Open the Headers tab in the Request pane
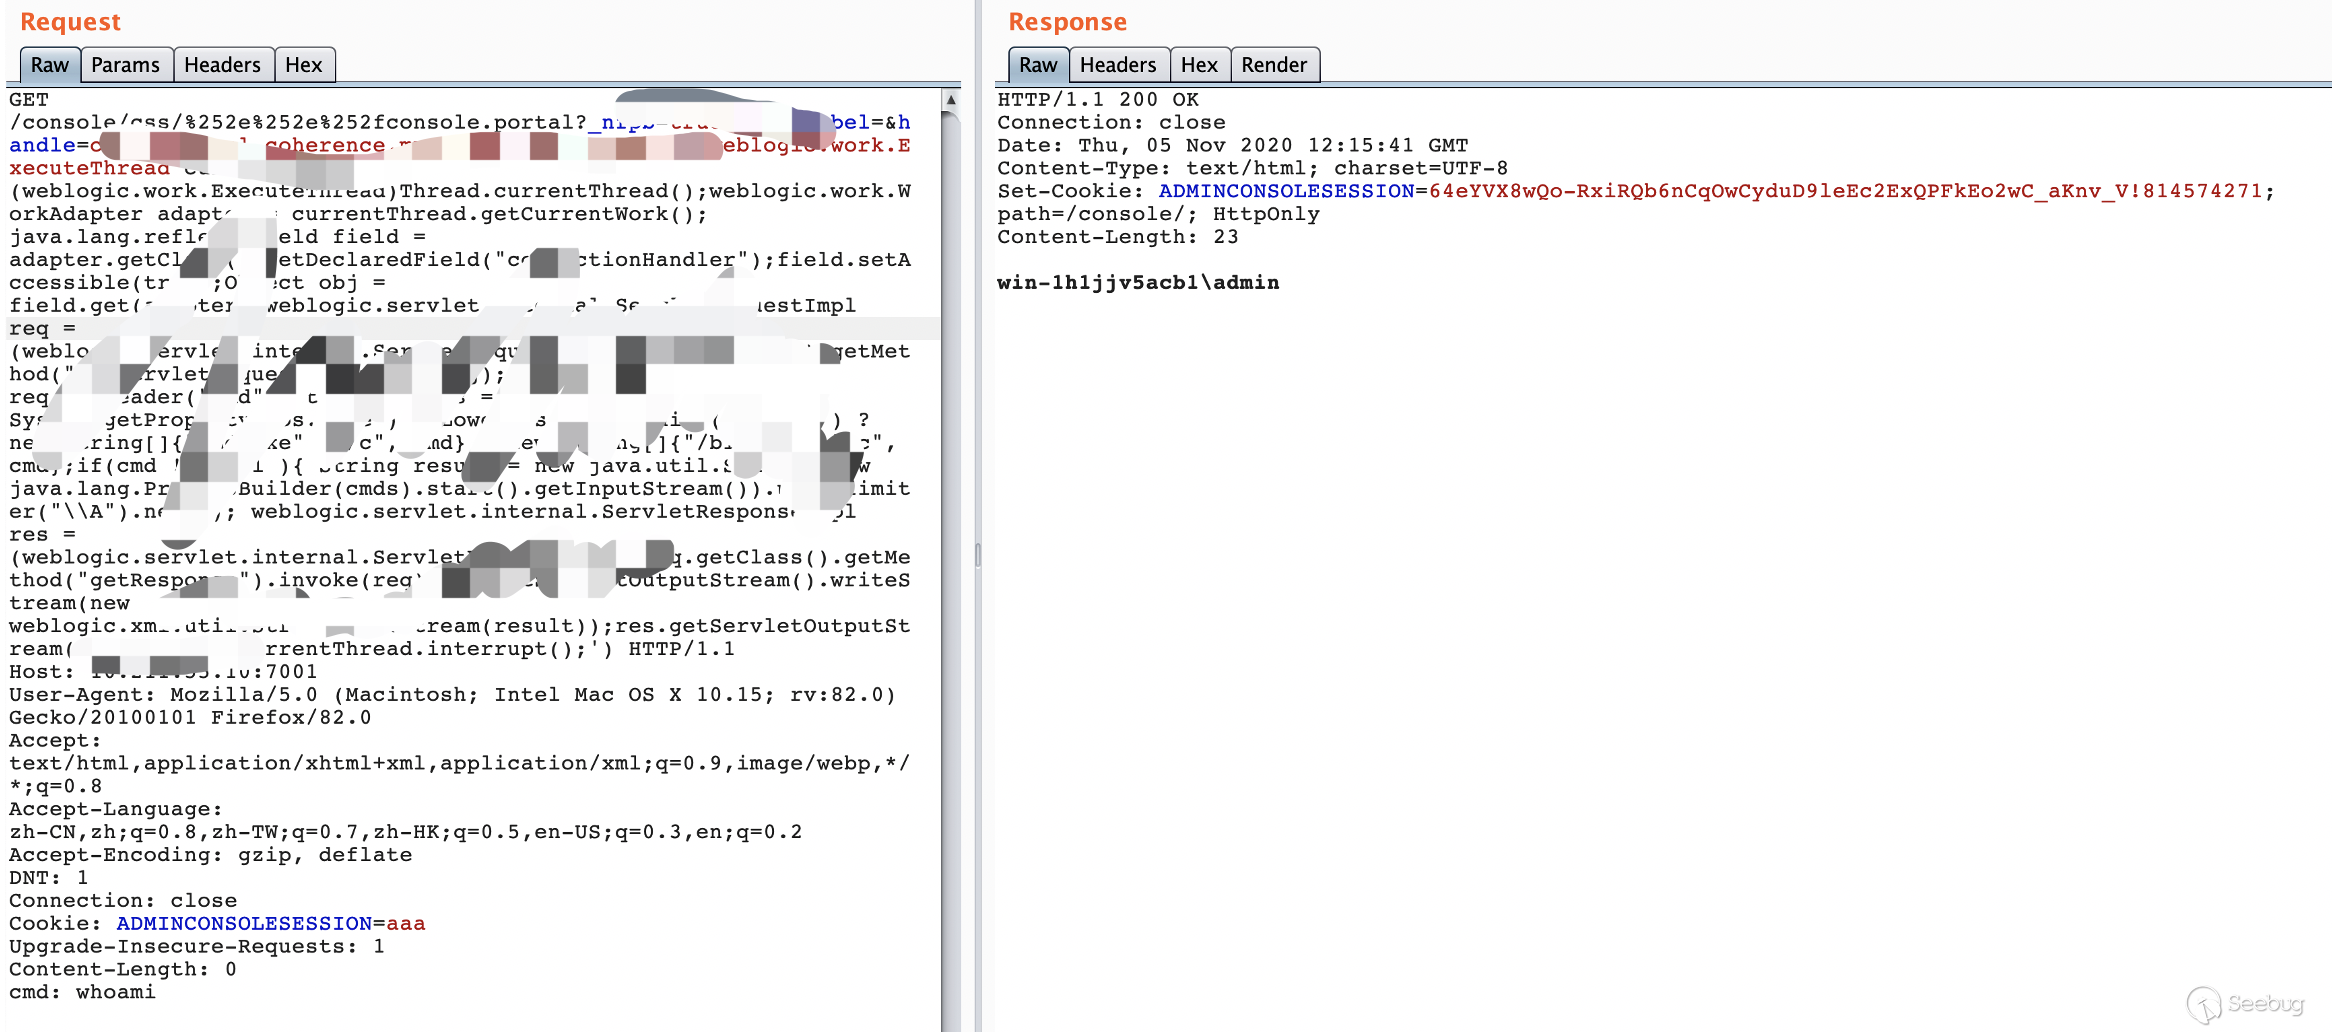 pyautogui.click(x=222, y=65)
